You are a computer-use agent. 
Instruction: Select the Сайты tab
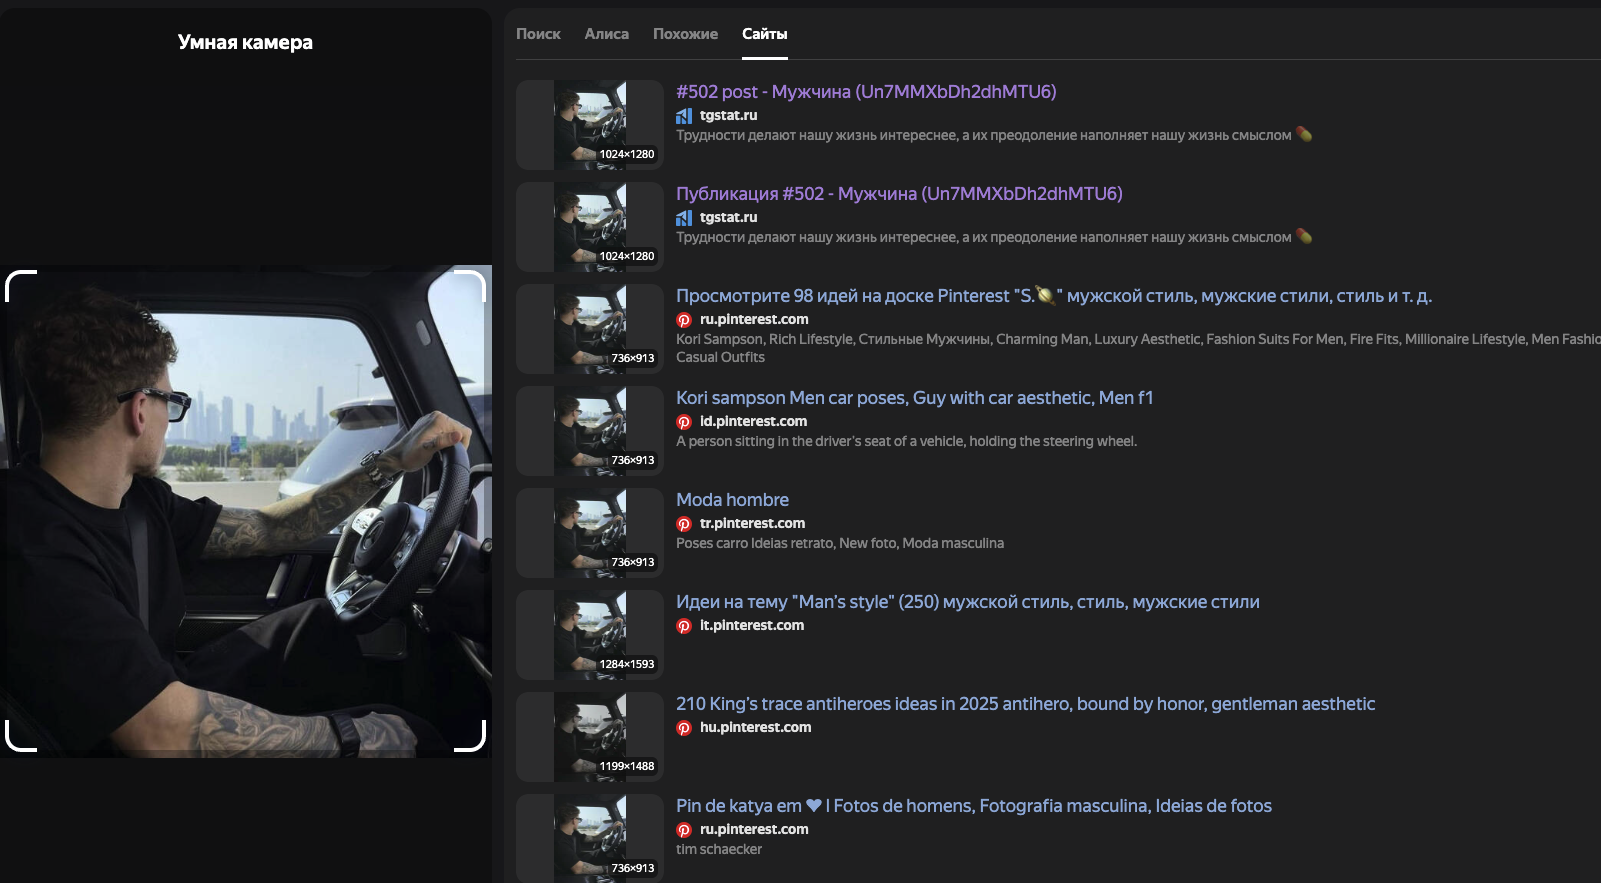pyautogui.click(x=765, y=34)
